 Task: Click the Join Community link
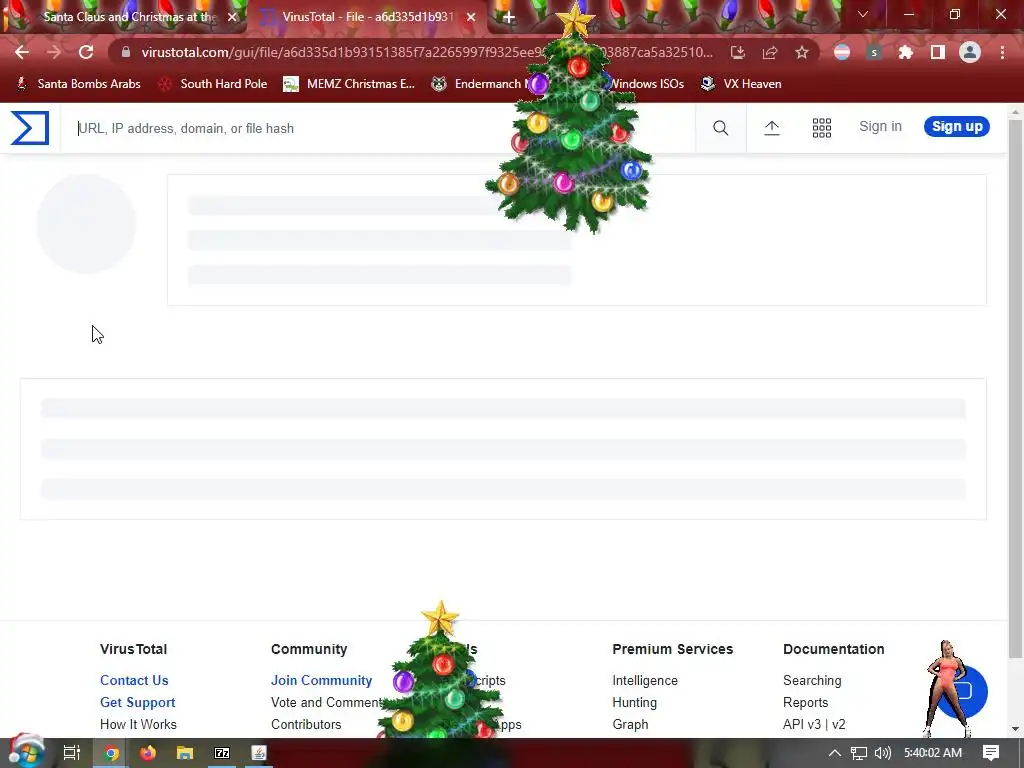tap(321, 680)
